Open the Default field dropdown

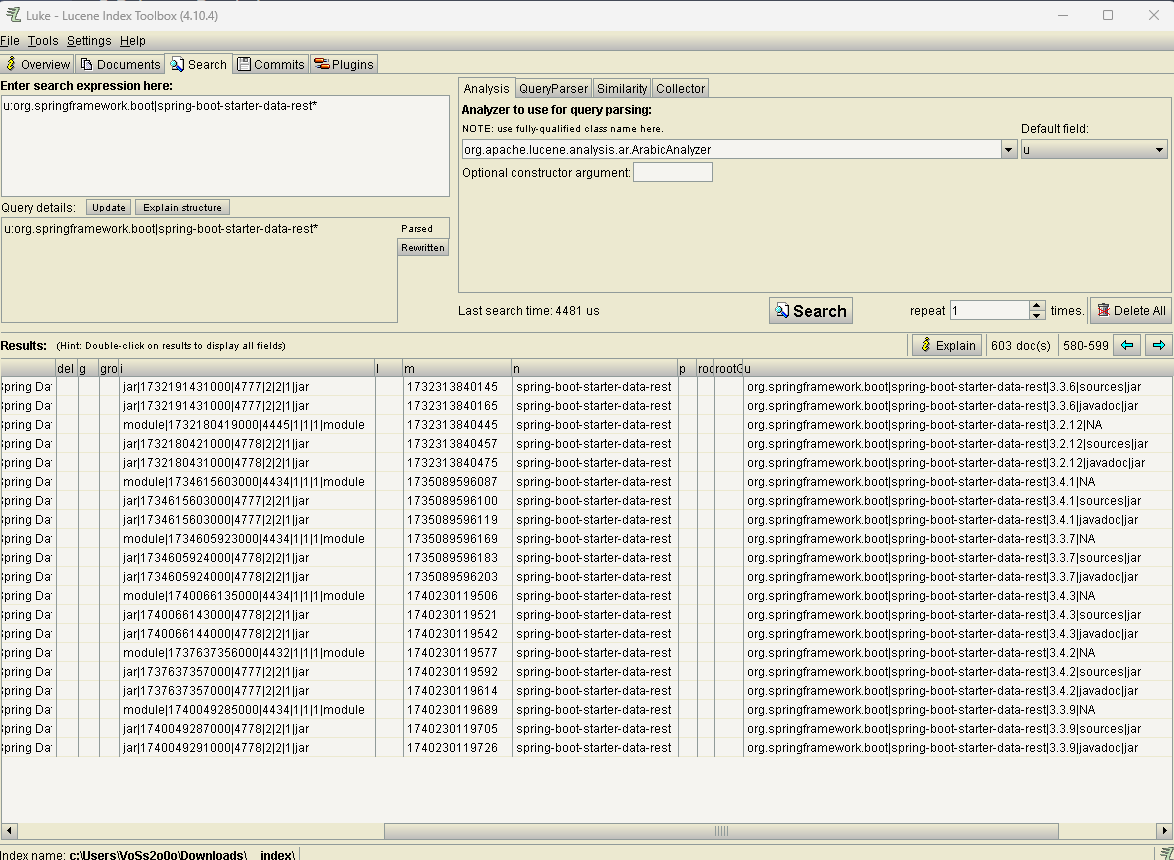[x=1094, y=150]
